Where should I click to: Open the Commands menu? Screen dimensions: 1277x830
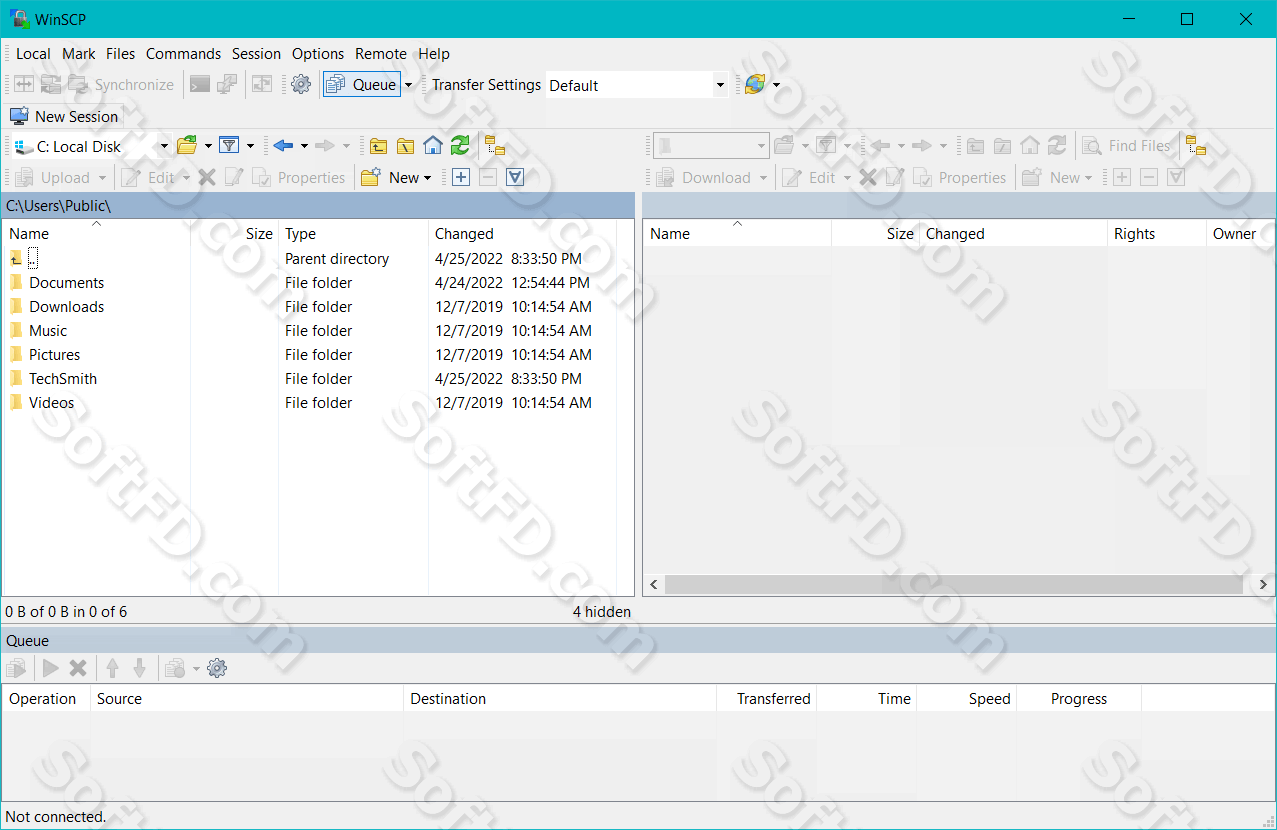pyautogui.click(x=183, y=54)
